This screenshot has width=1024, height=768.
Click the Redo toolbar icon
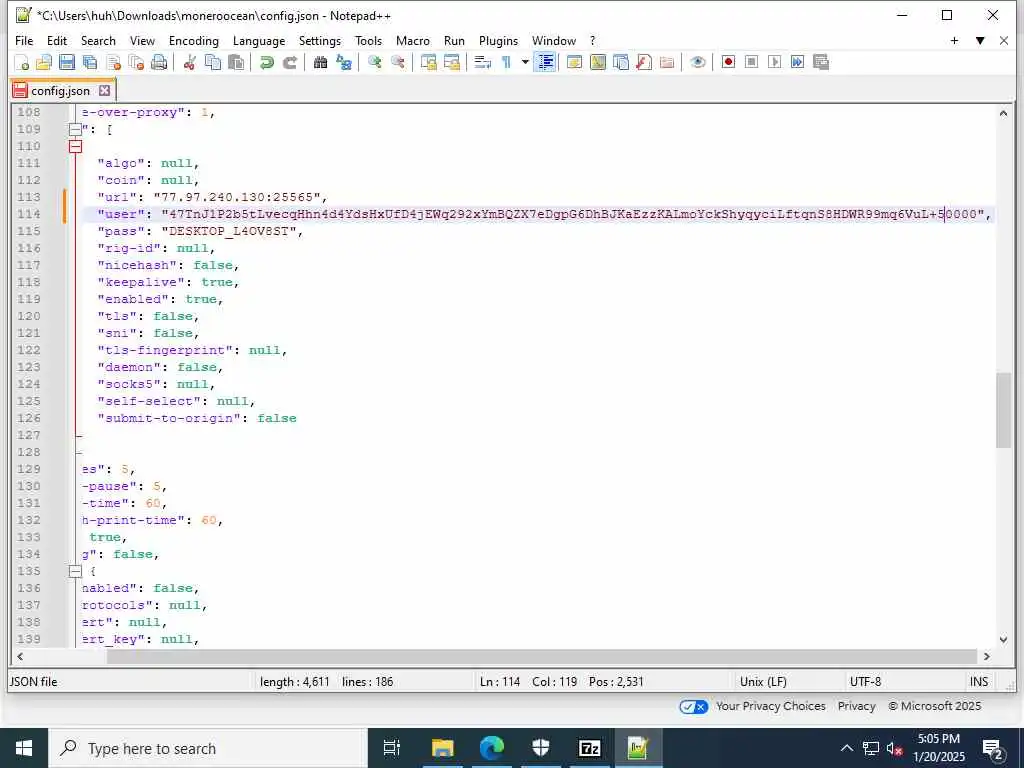[x=290, y=62]
